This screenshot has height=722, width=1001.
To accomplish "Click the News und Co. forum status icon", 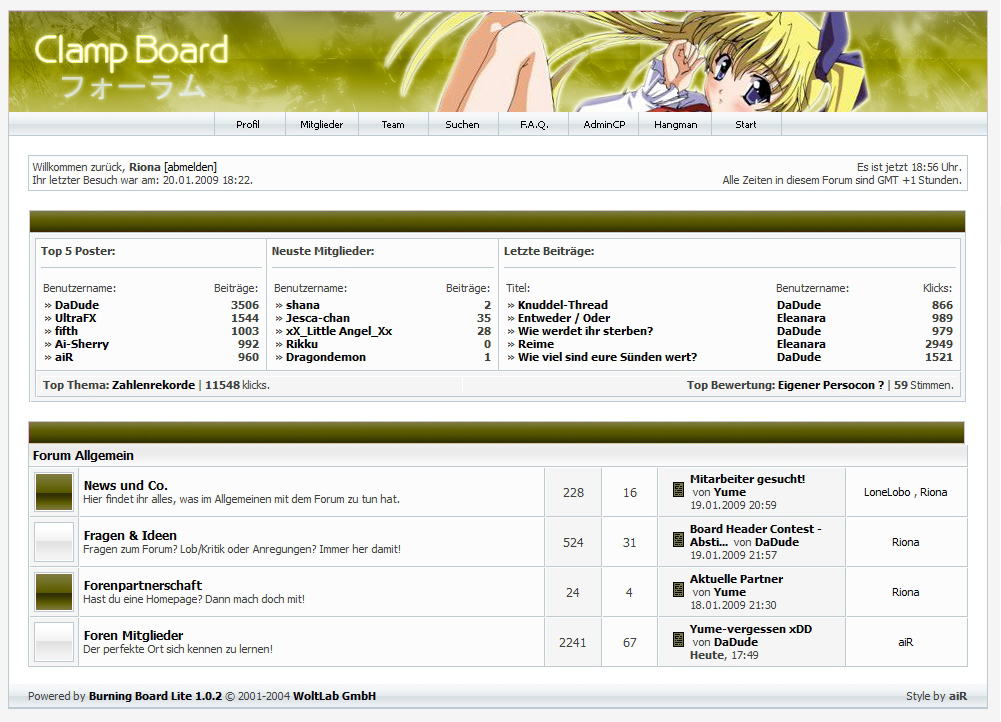I will 54,492.
